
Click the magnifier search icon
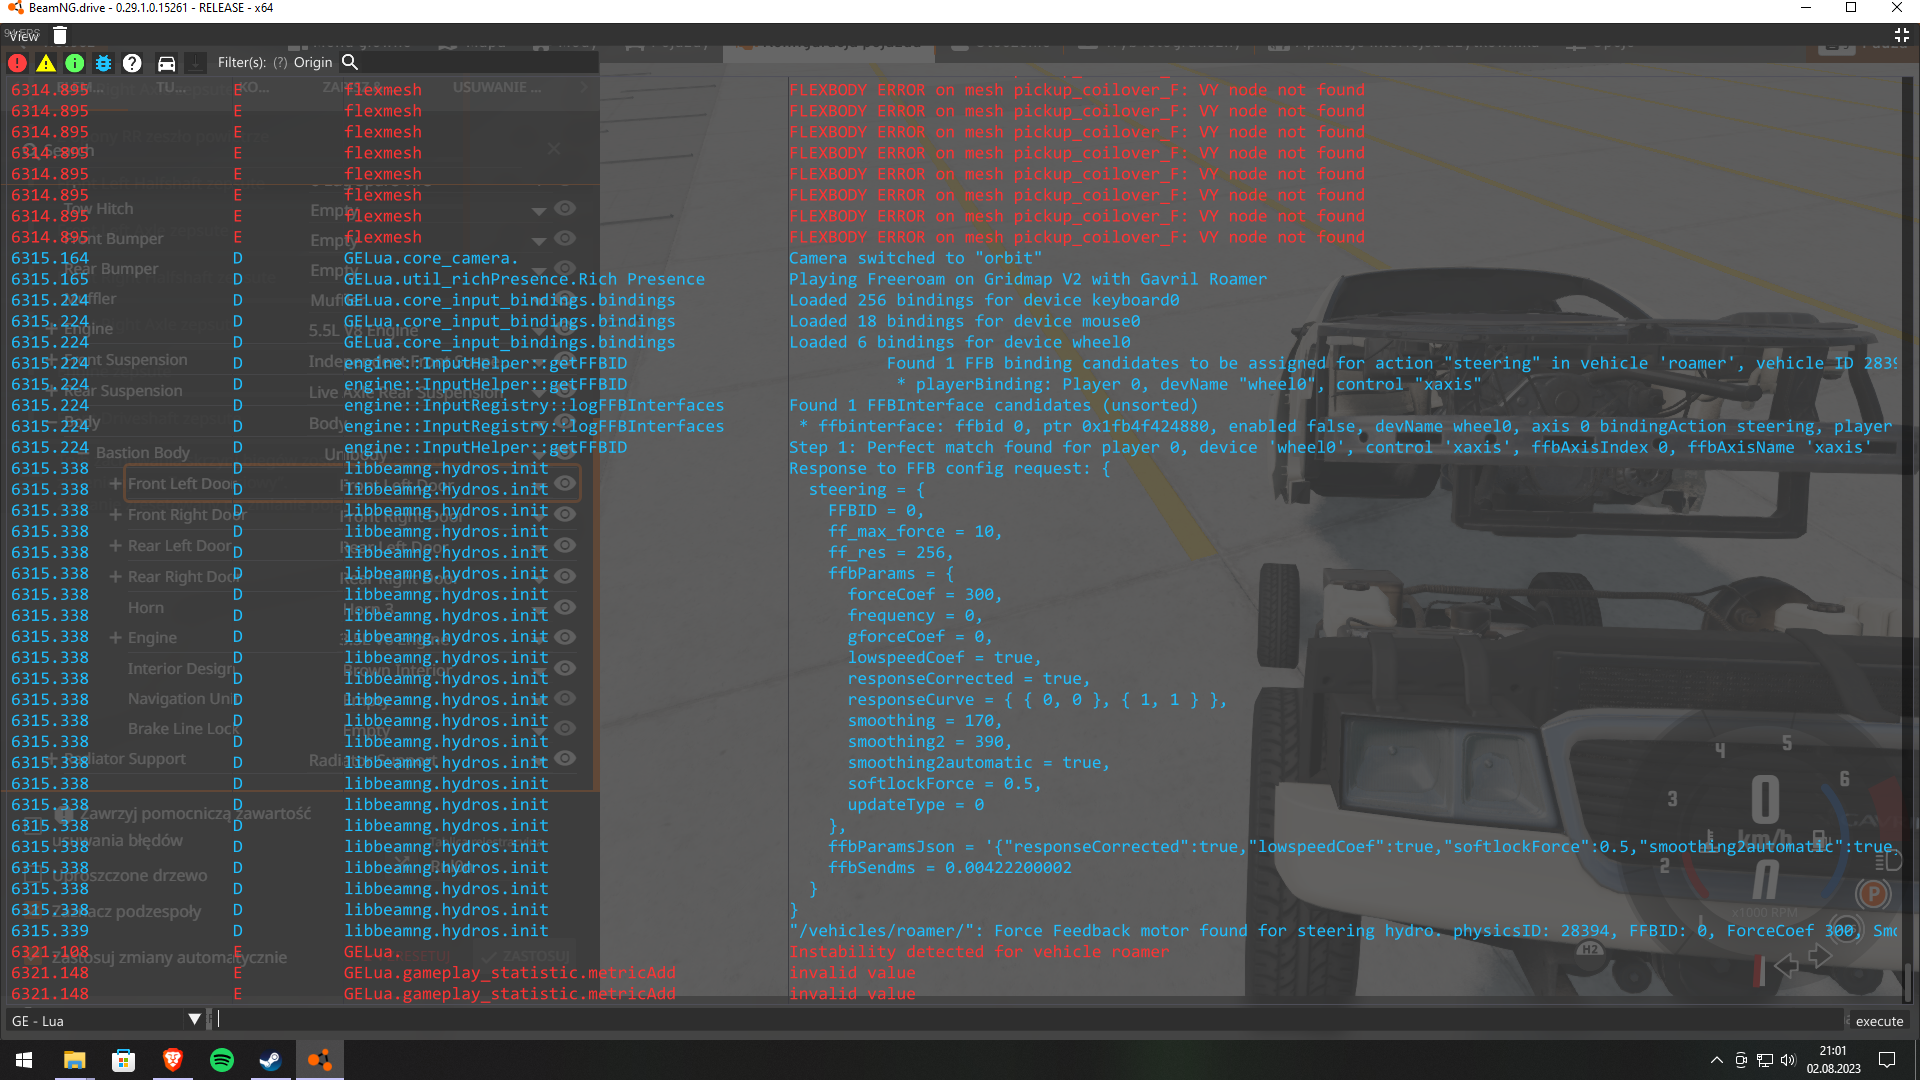(x=350, y=62)
